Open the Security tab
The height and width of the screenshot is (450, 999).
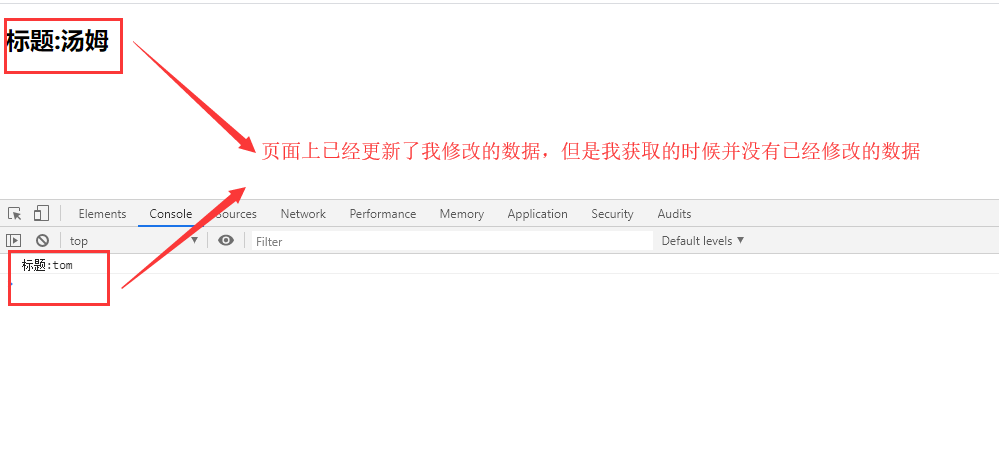coord(612,214)
